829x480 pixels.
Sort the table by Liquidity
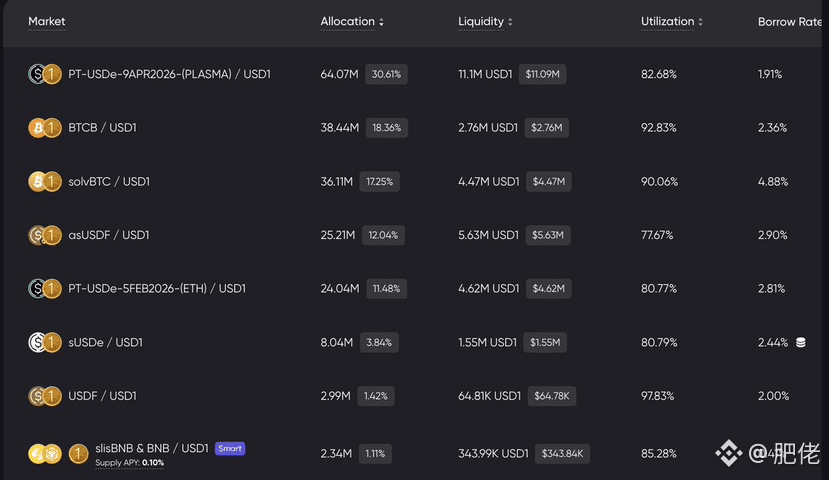pyautogui.click(x=485, y=21)
